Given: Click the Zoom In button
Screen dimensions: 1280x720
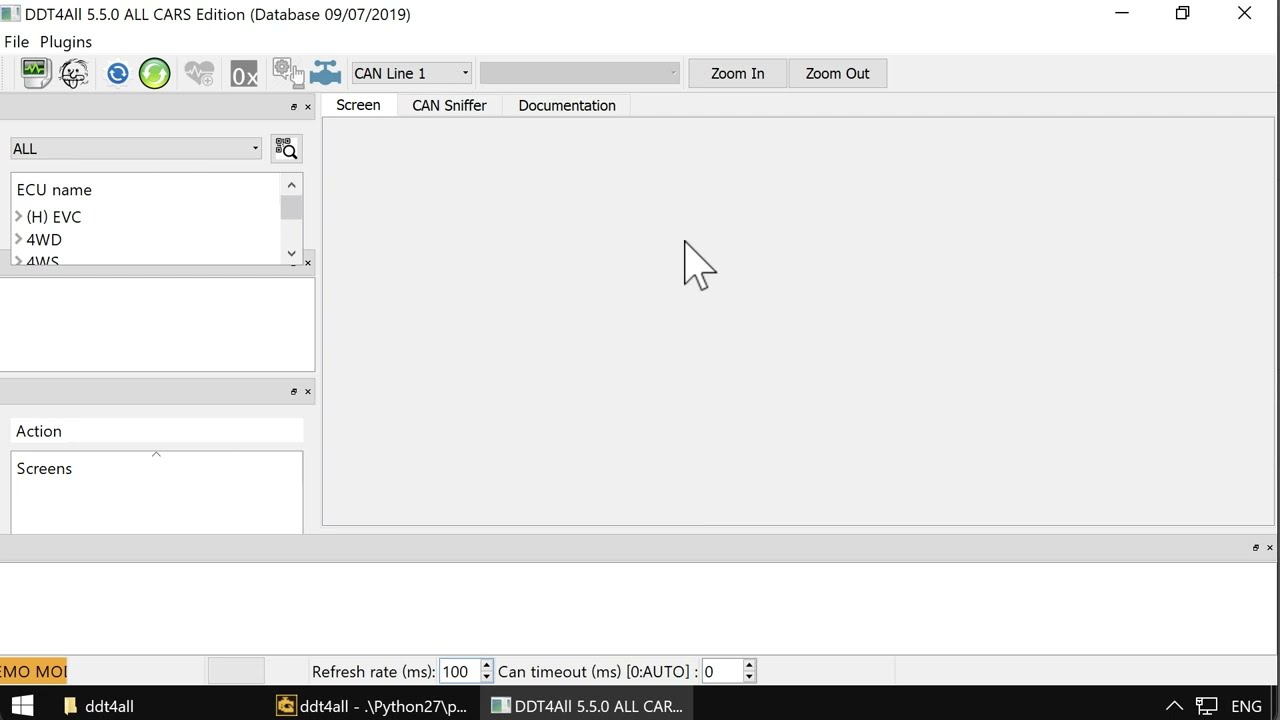Looking at the screenshot, I should point(738,73).
